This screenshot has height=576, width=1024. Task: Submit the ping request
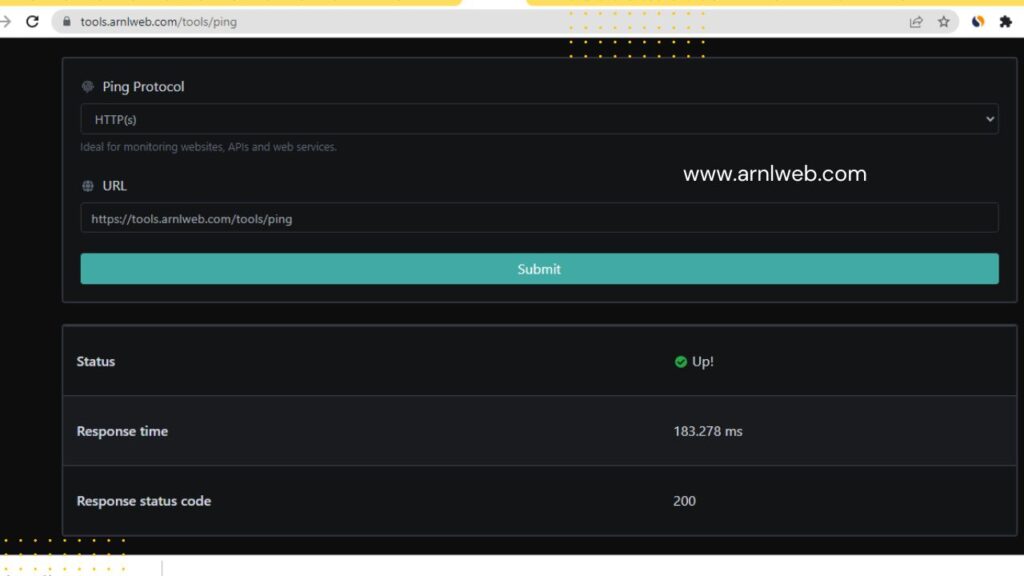[539, 268]
